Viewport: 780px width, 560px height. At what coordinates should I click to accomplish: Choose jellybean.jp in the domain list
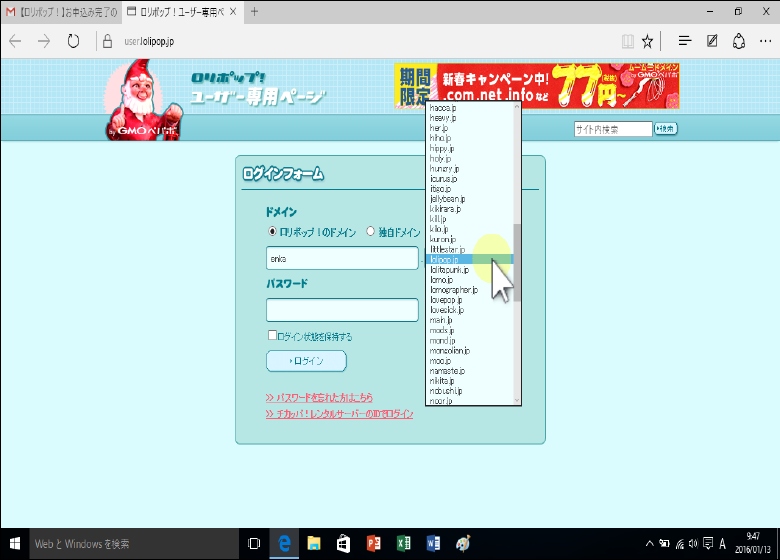tap(470, 199)
